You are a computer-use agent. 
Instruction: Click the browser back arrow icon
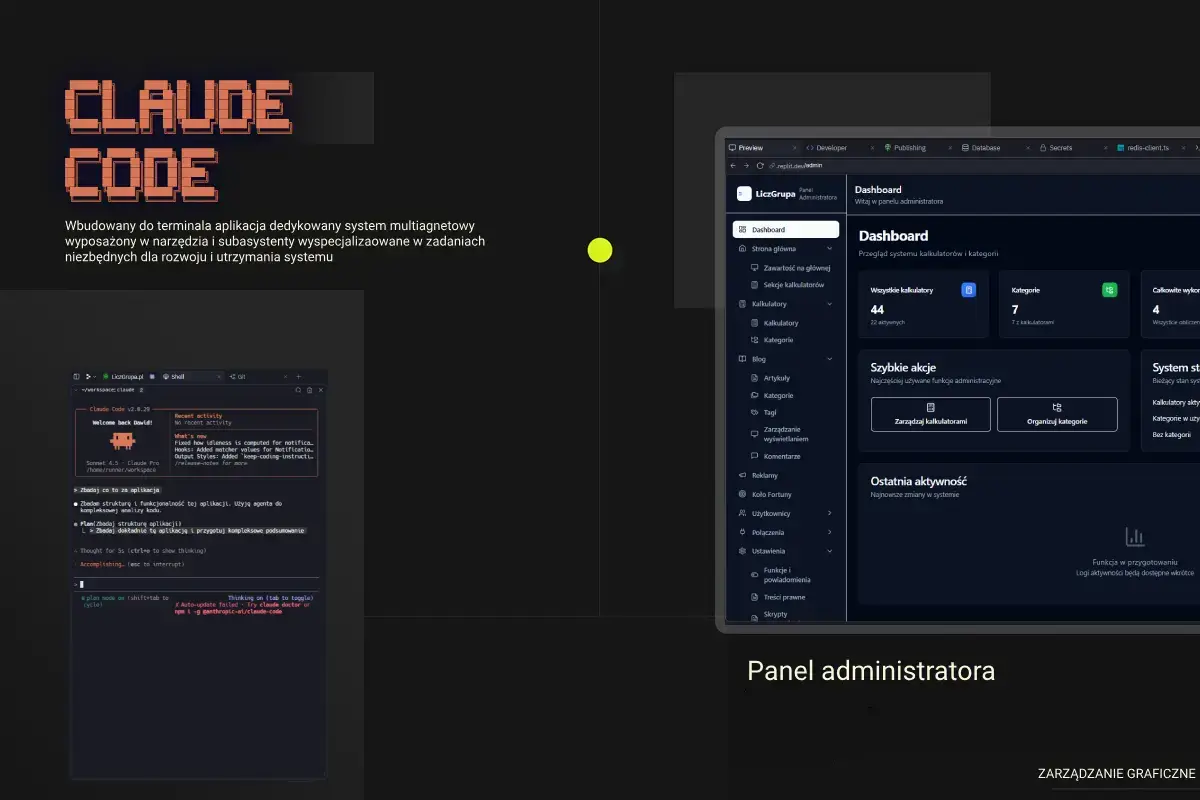tap(732, 165)
